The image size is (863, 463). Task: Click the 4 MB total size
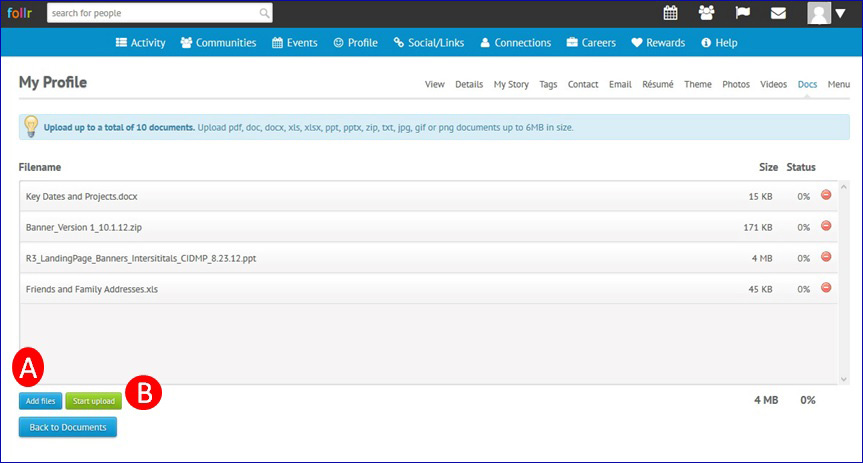[766, 400]
